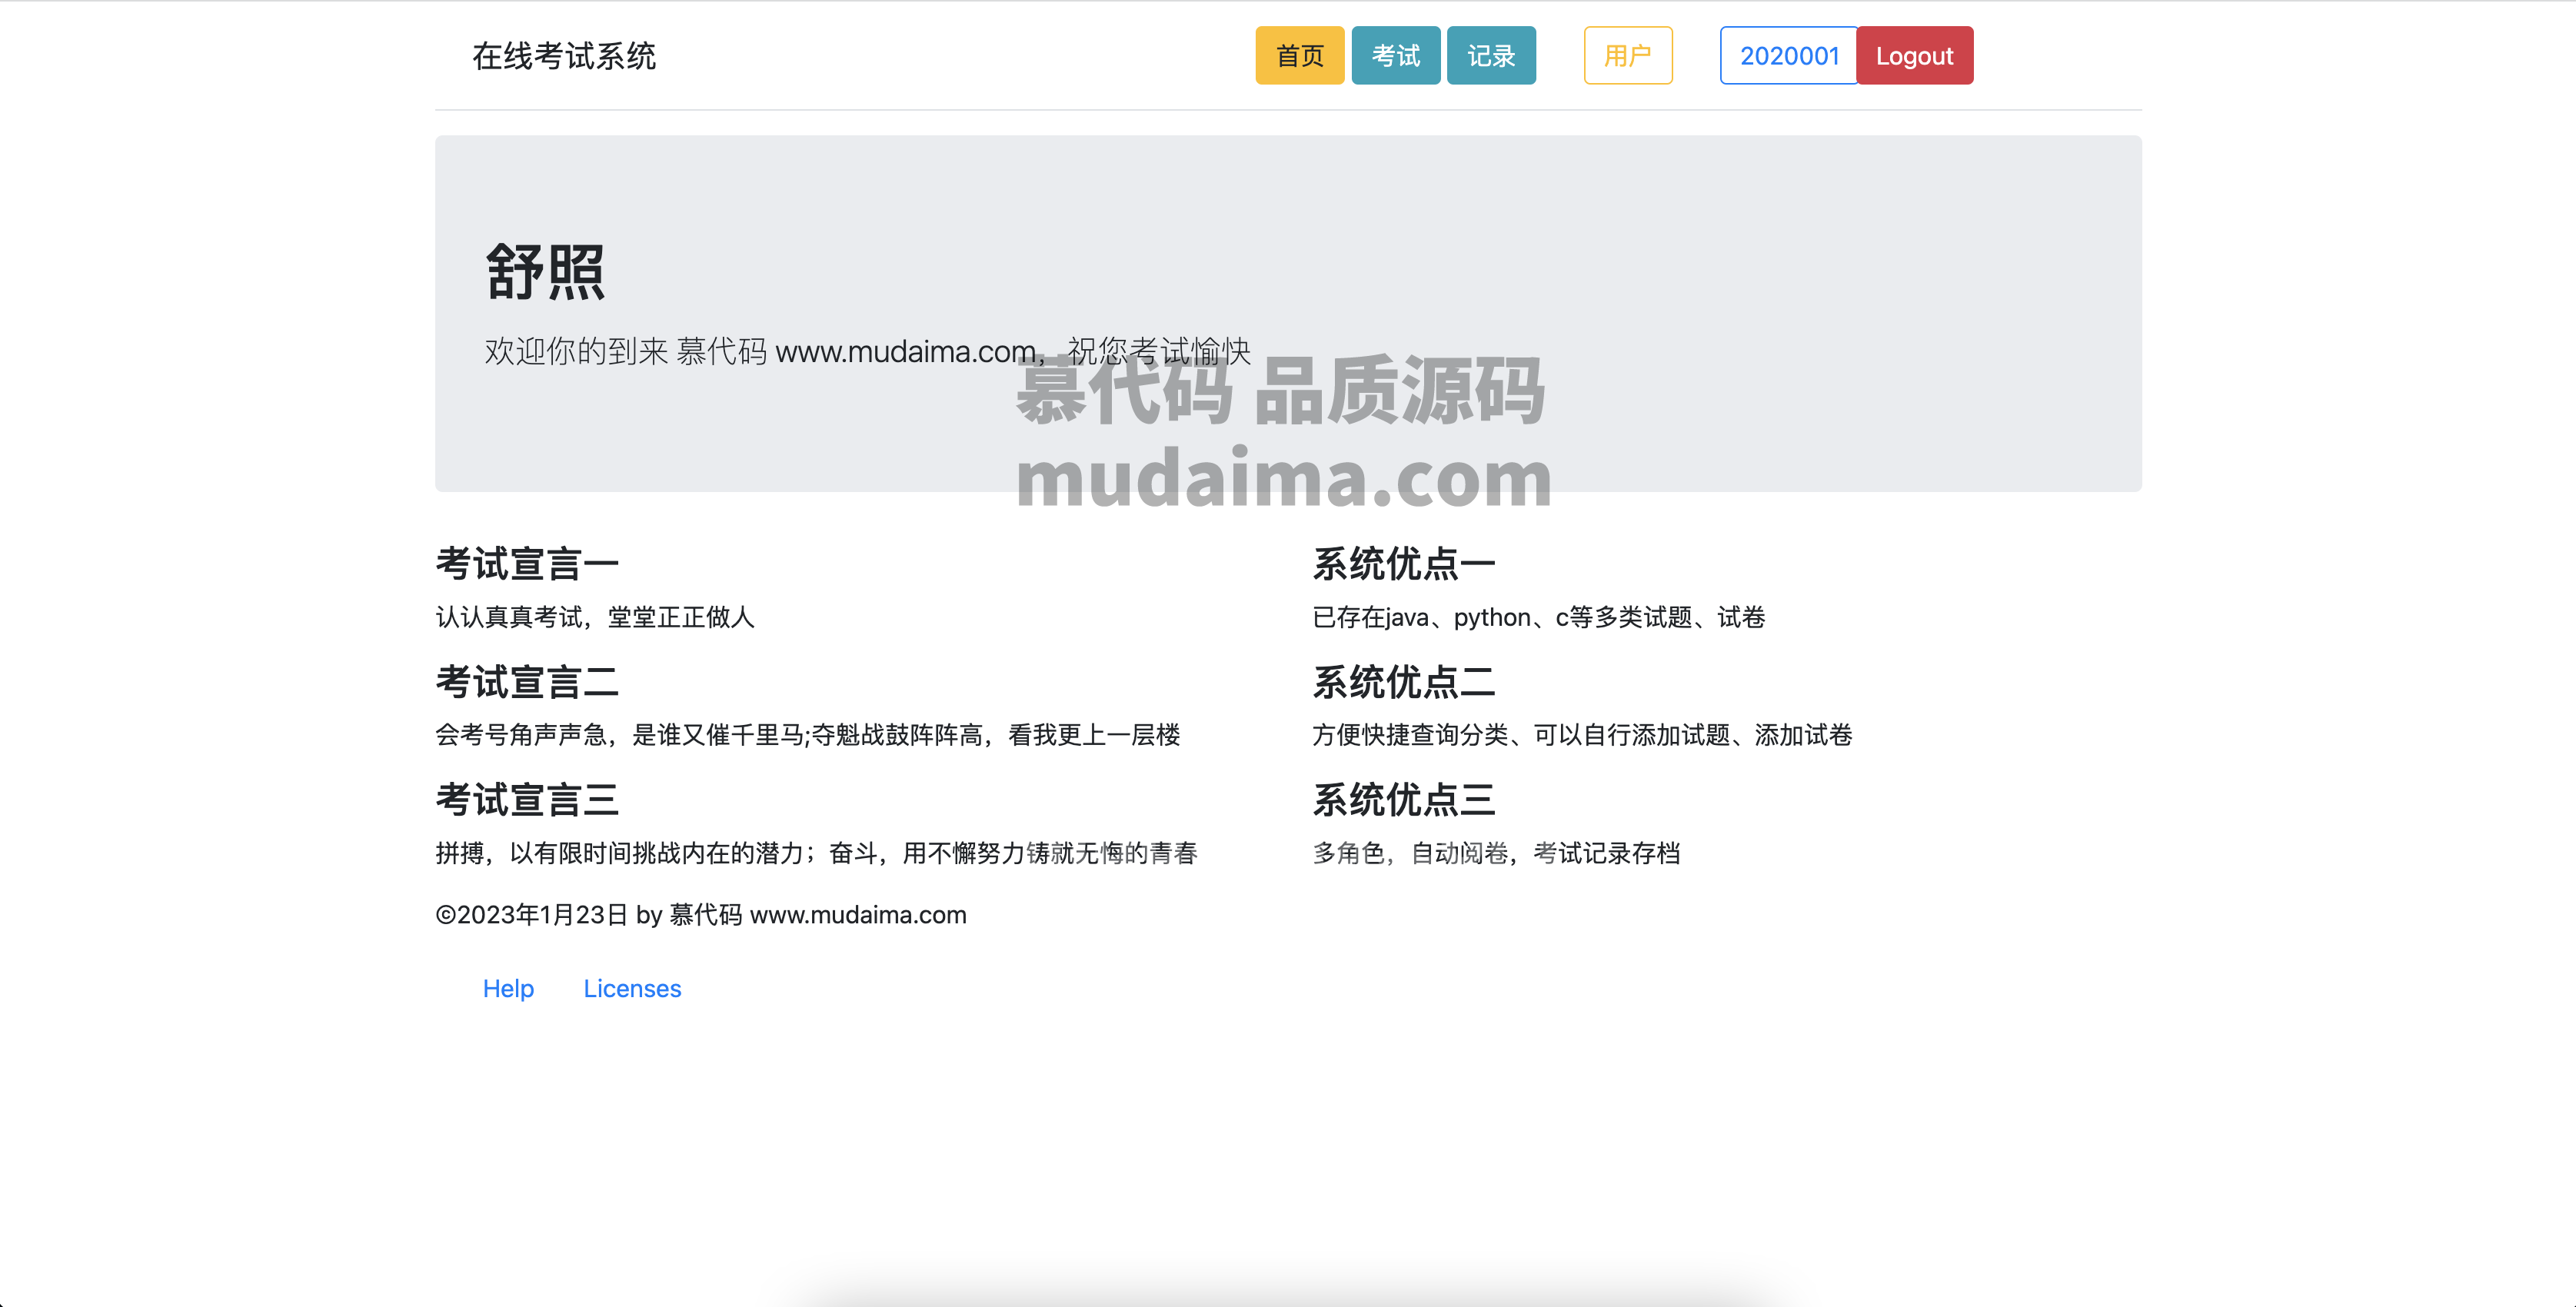Go to the 首页 home page
Viewport: 2576px width, 1307px height.
pyautogui.click(x=1299, y=56)
